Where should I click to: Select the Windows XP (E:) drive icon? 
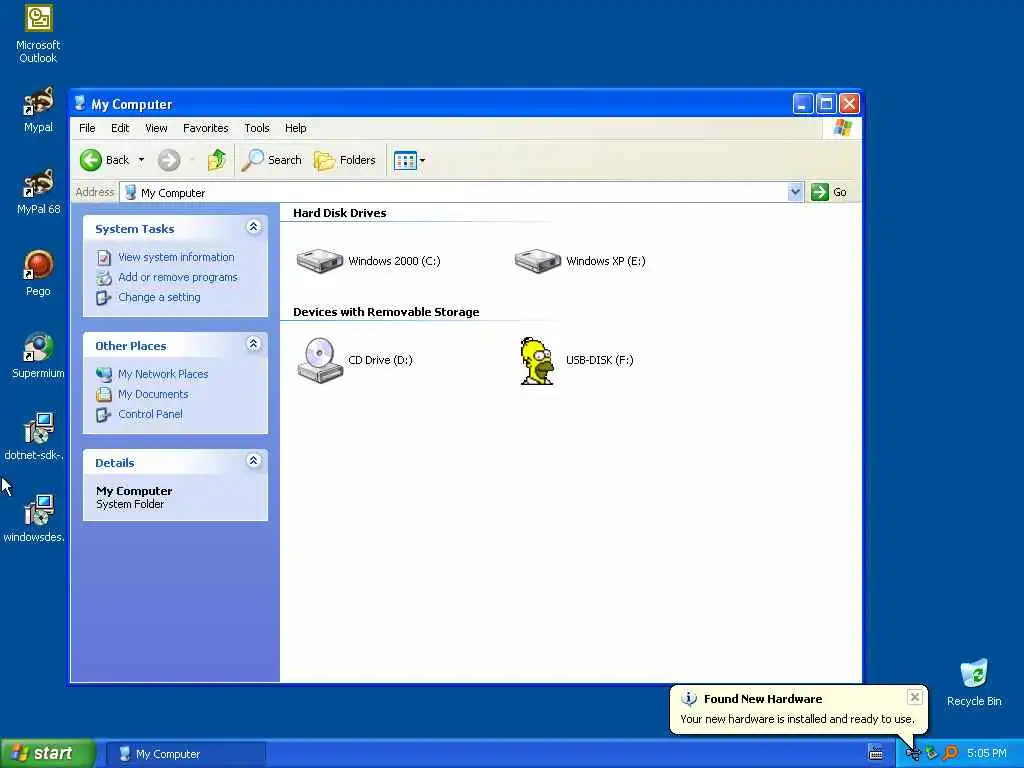tap(537, 261)
